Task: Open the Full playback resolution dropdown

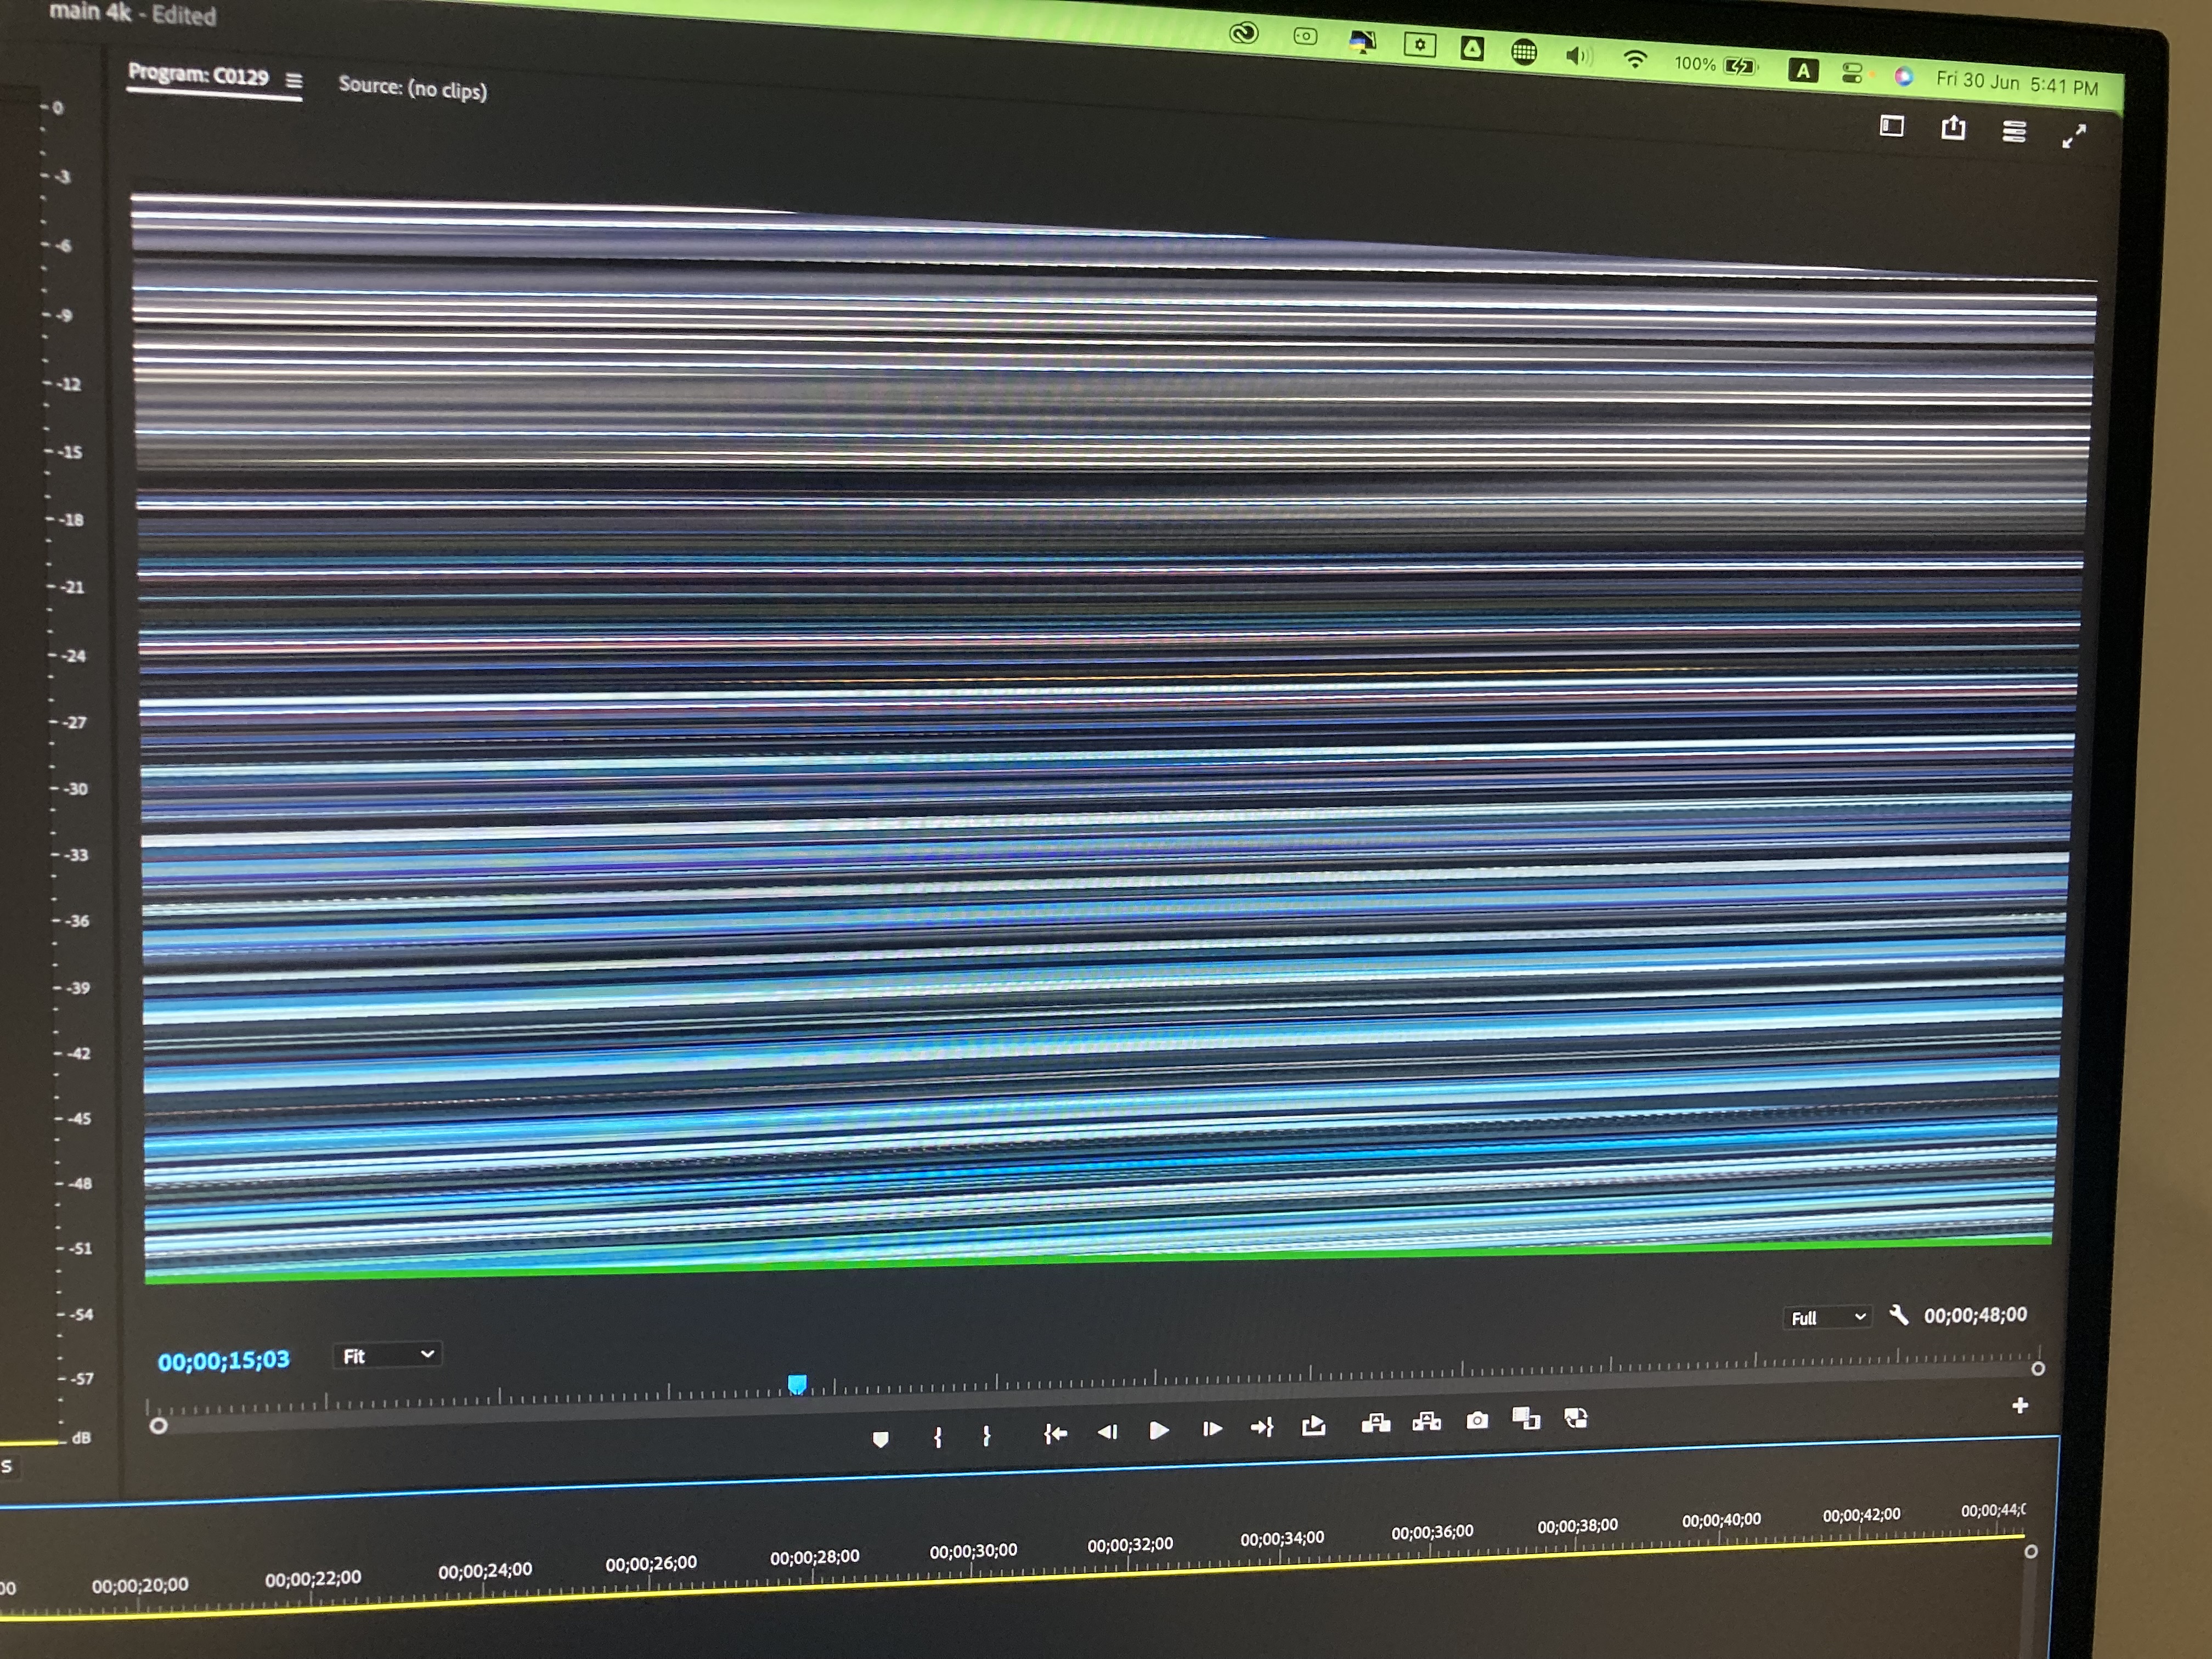Action: point(1828,1317)
